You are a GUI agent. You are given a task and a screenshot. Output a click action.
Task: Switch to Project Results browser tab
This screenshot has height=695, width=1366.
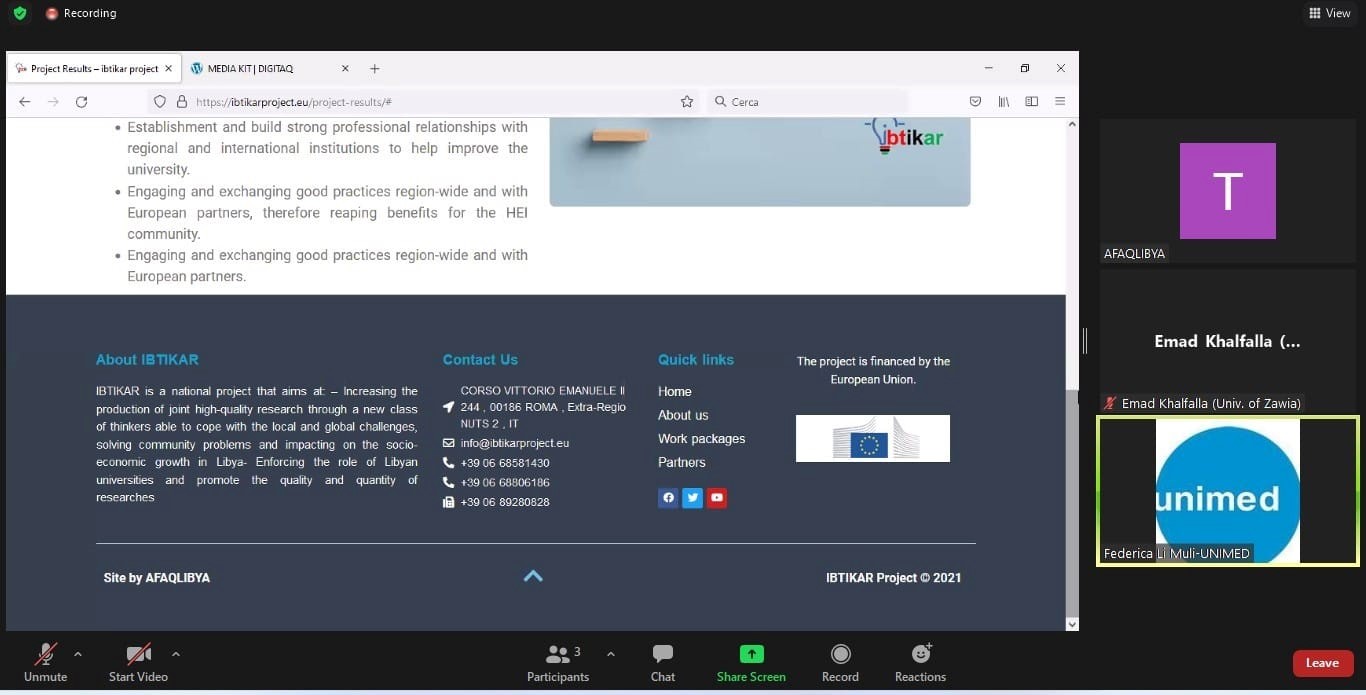click(x=94, y=69)
